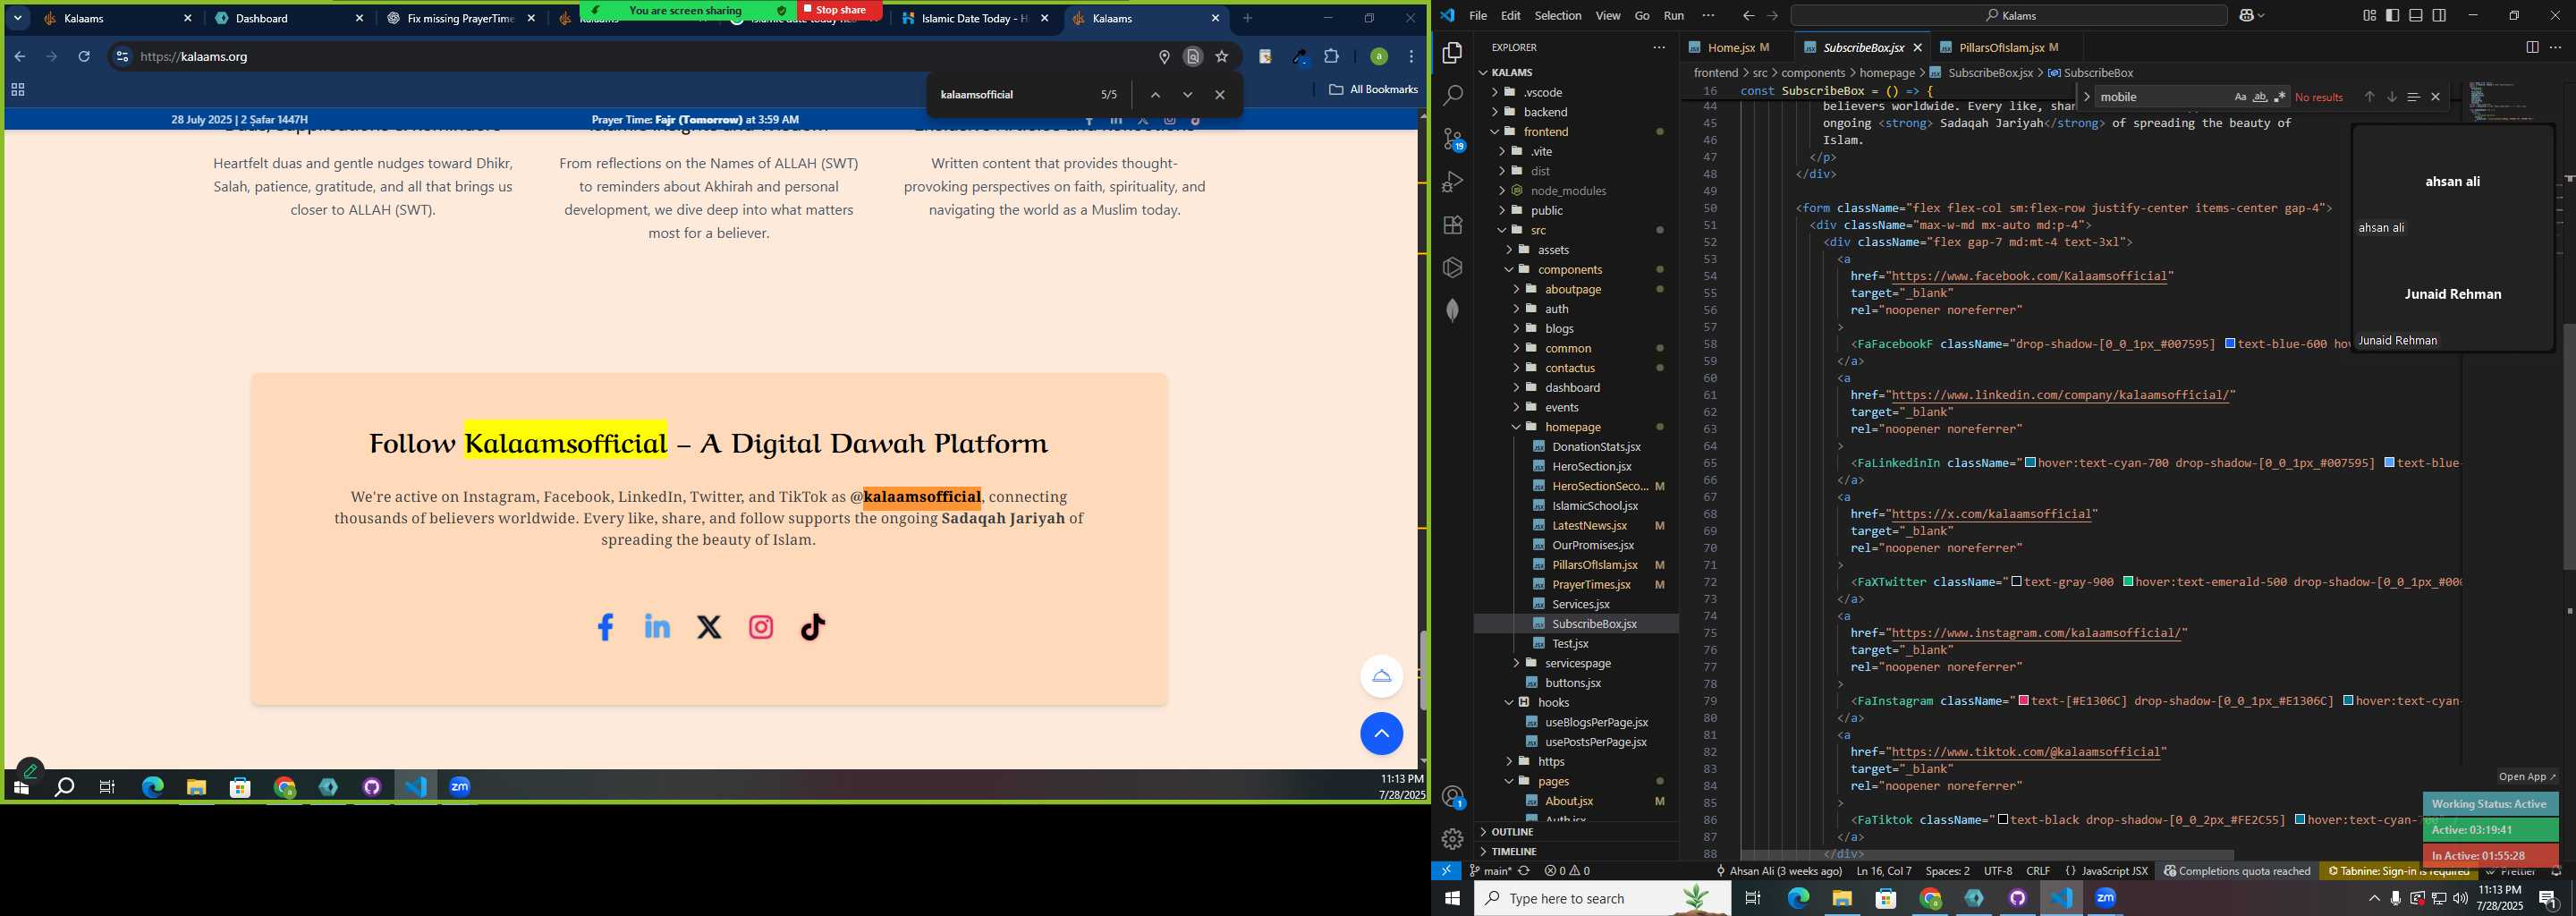Viewport: 2576px width, 916px height.
Task: Open Chrome tab search dropdown arrow
Action: pos(18,18)
